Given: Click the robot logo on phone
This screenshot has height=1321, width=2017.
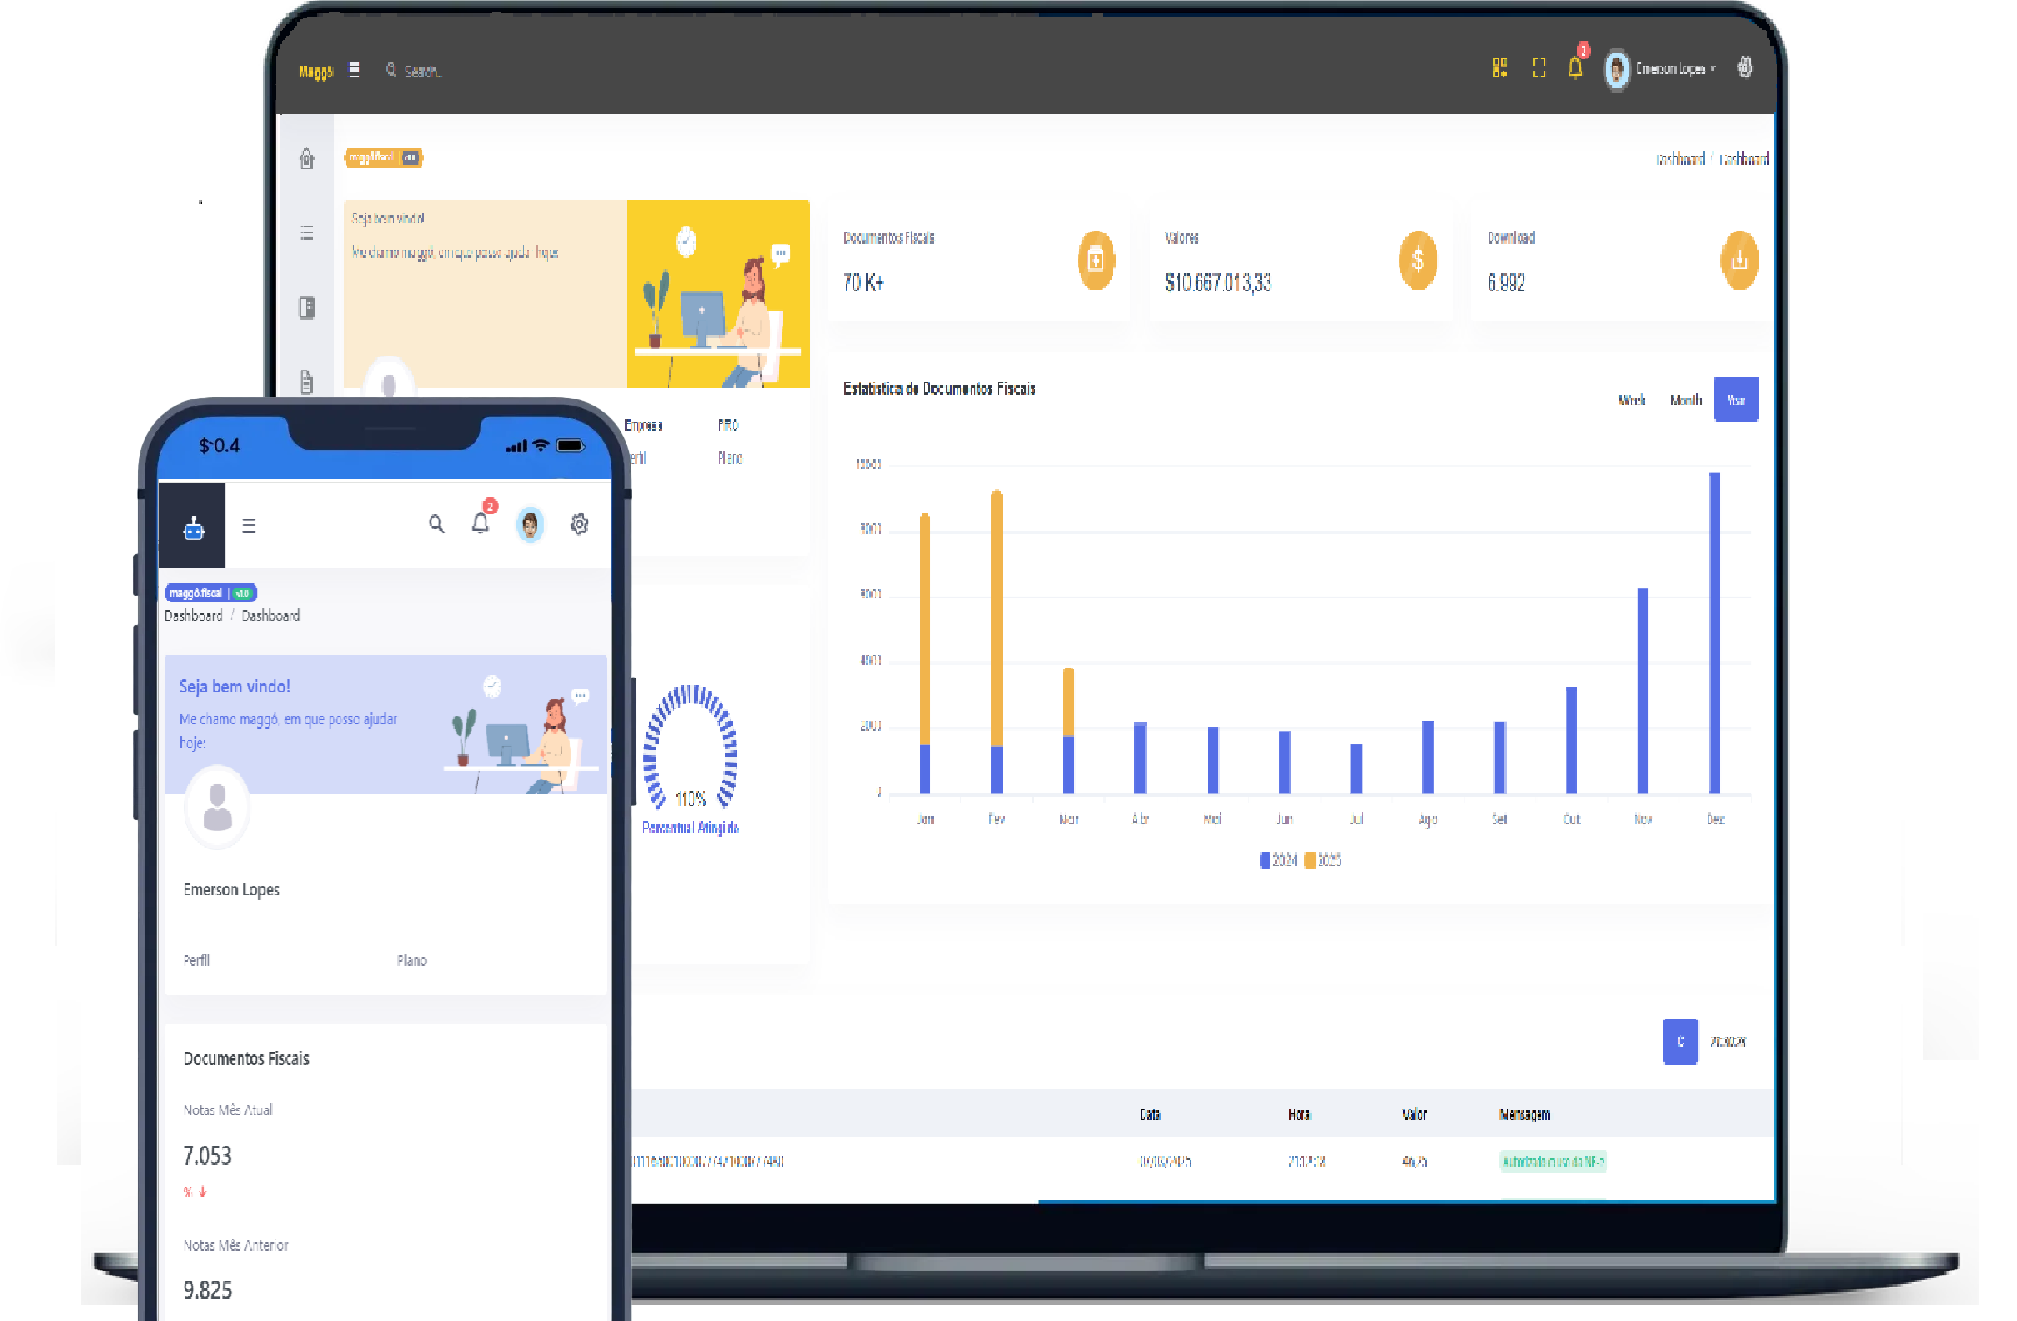Looking at the screenshot, I should pyautogui.click(x=194, y=528).
